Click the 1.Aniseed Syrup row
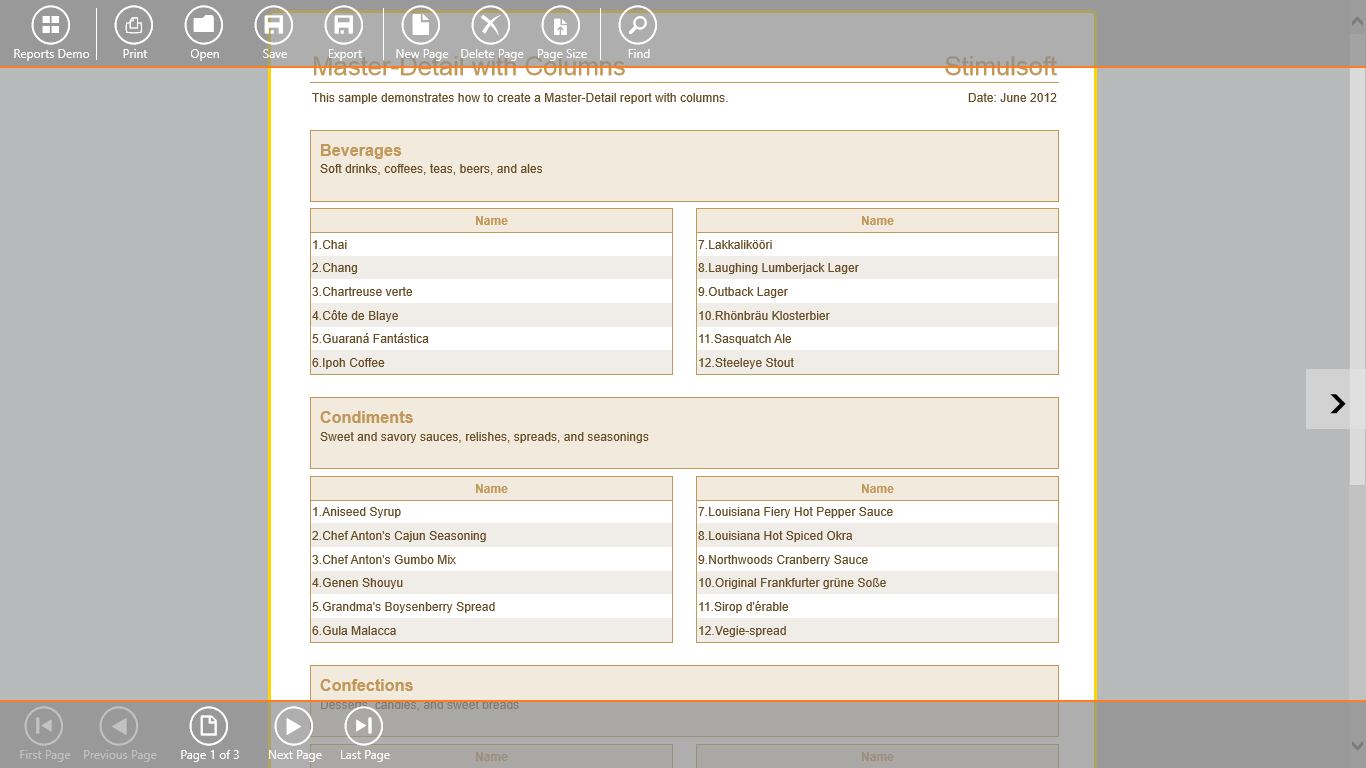Screen dimensions: 1366x768 (491, 512)
